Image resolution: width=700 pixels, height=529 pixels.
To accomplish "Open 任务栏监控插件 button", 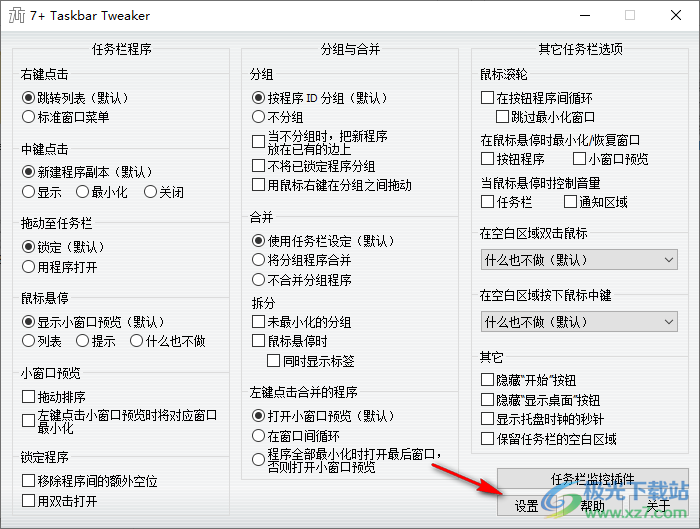I will (x=592, y=479).
